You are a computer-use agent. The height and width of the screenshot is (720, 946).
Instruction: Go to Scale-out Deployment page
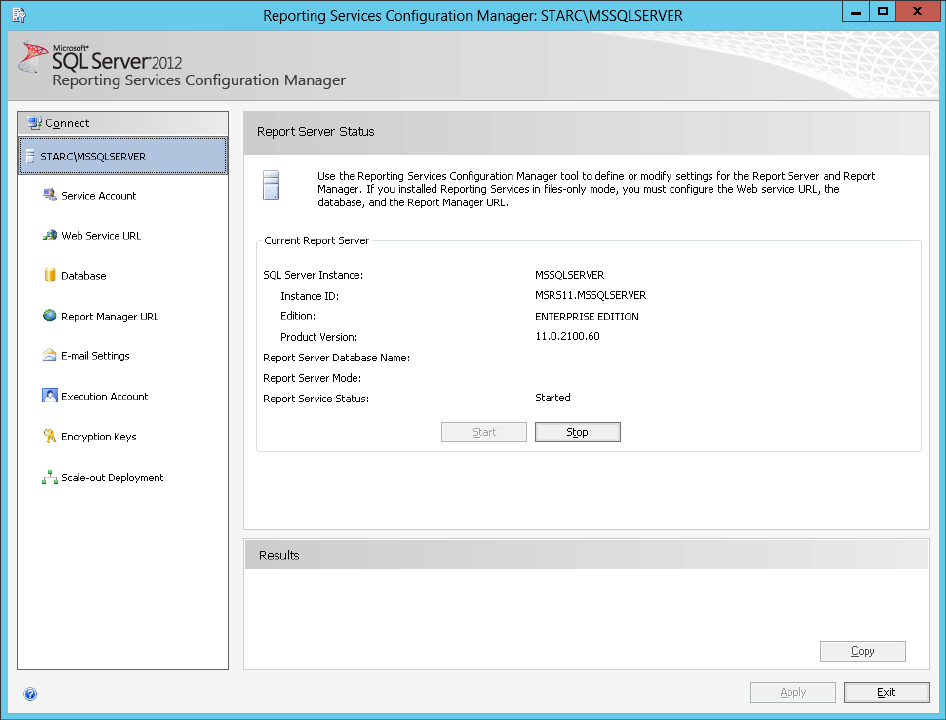click(x=112, y=477)
